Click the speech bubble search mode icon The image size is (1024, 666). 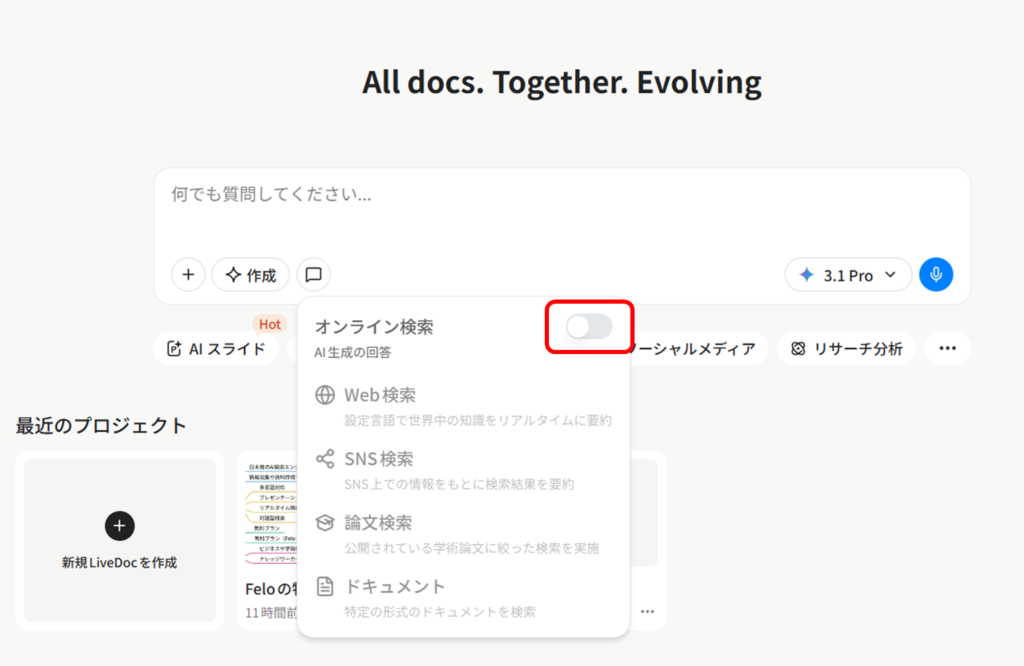pos(313,274)
